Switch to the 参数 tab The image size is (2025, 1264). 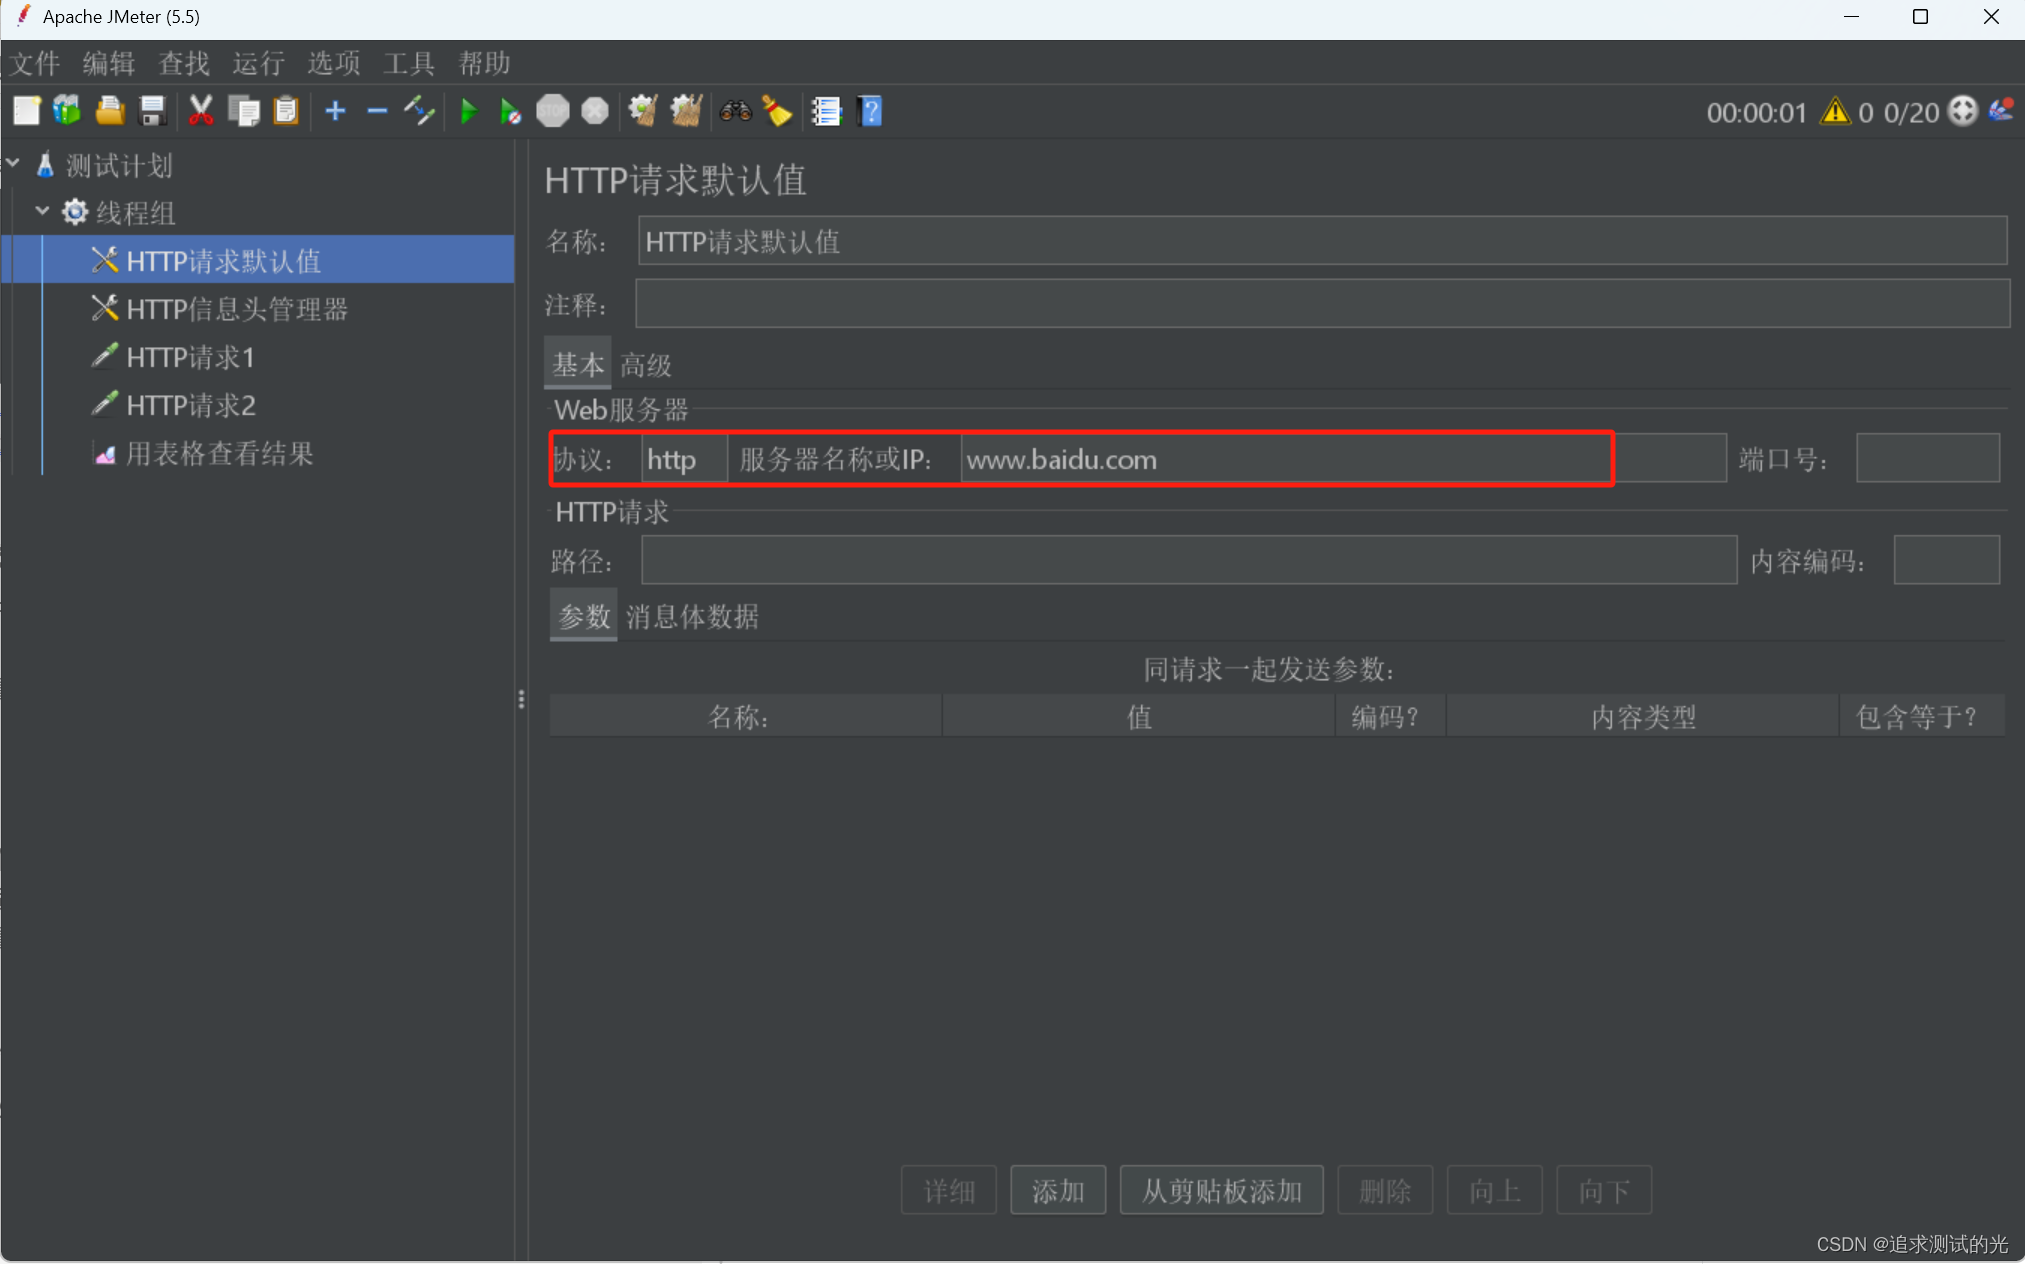tap(584, 617)
